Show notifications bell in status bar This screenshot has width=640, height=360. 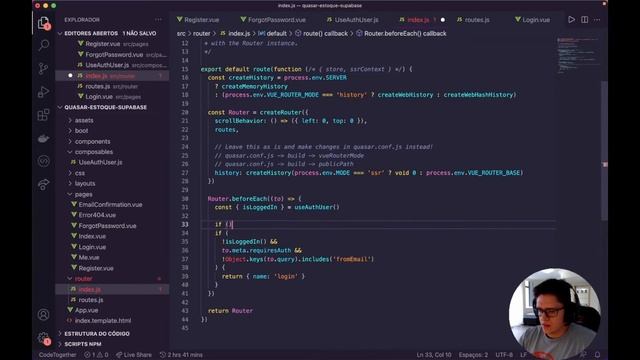tap(597, 355)
